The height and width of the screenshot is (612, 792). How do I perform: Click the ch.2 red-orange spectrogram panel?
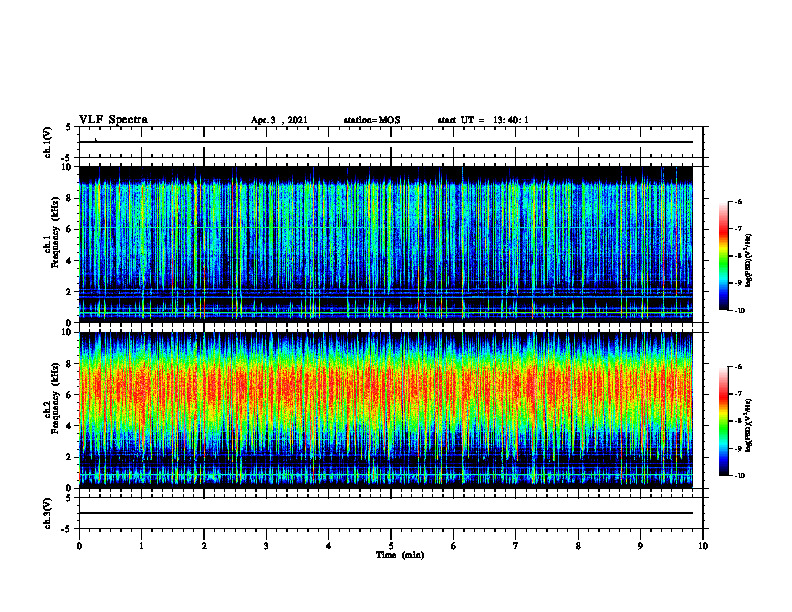point(386,410)
